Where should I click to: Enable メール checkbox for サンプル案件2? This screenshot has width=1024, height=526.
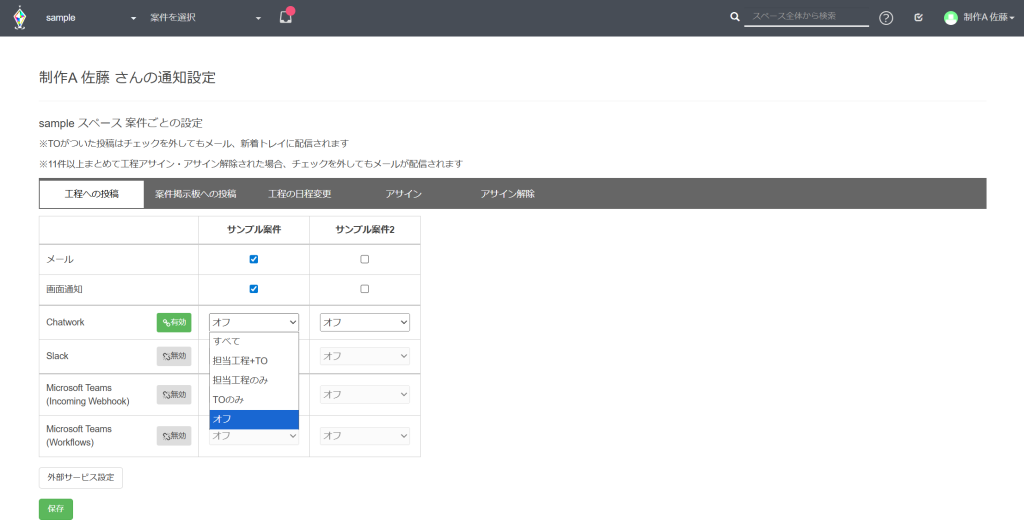[364, 259]
